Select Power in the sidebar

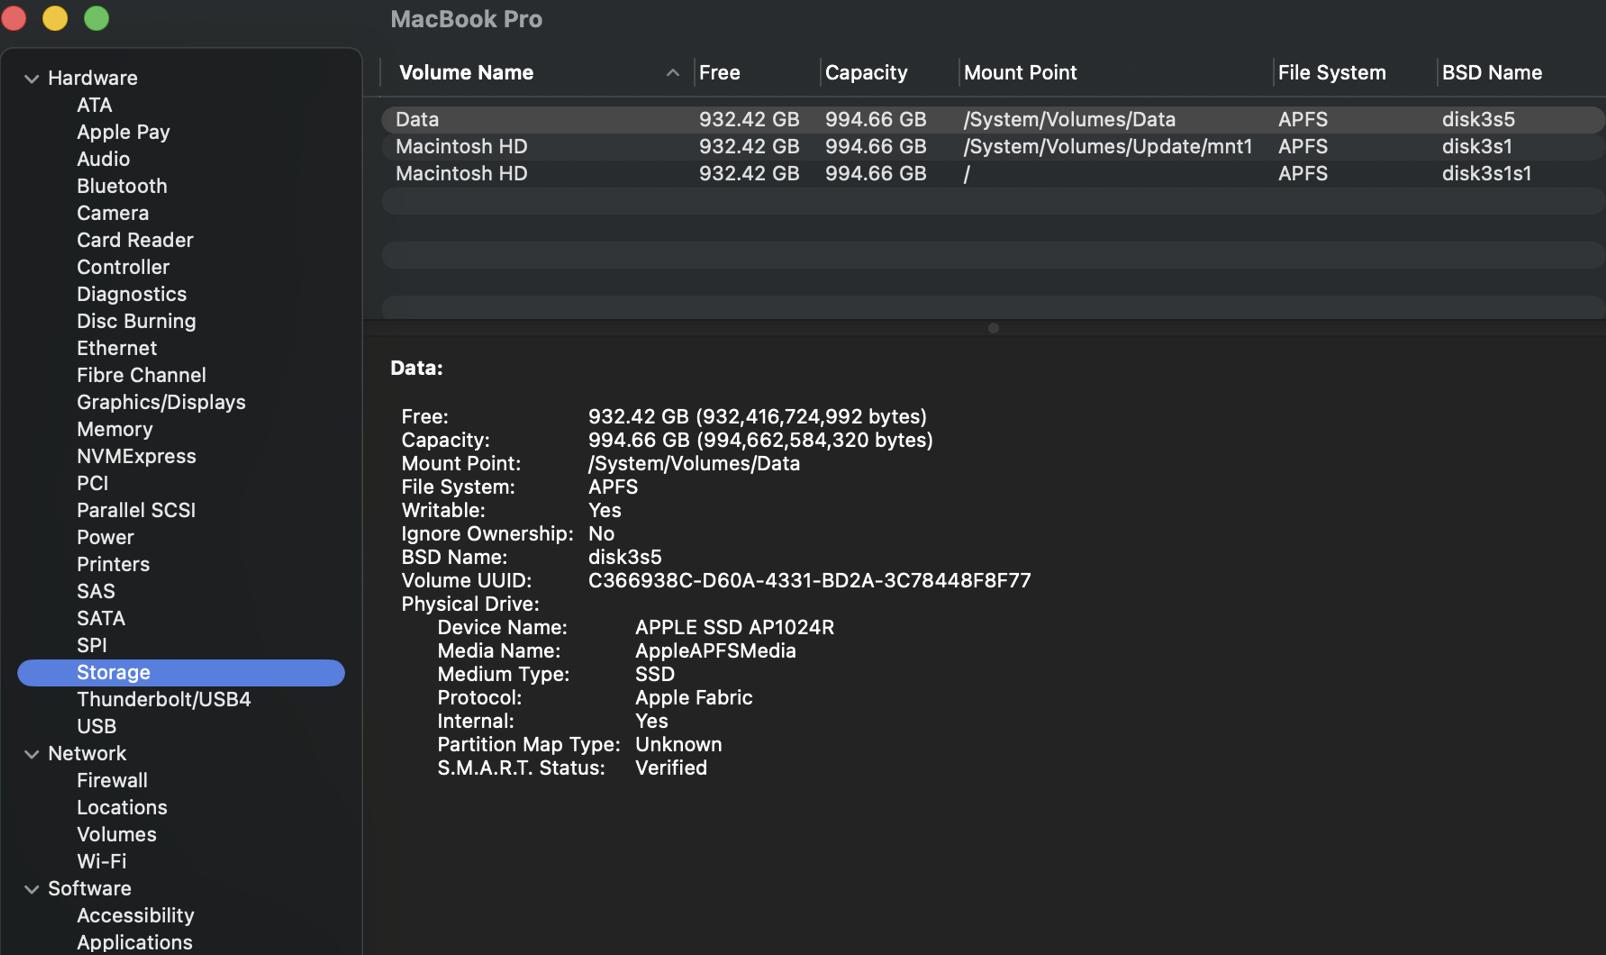105,537
